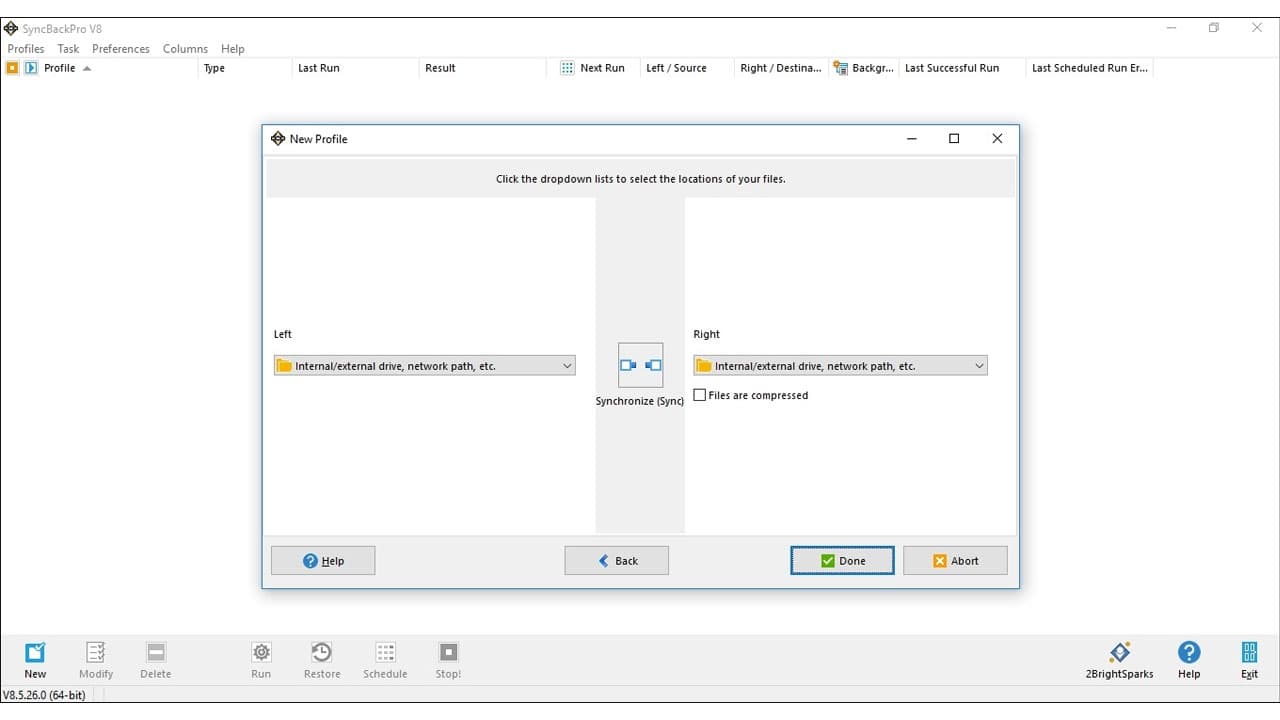Click the Back button
The image size is (1280, 720).
(616, 560)
